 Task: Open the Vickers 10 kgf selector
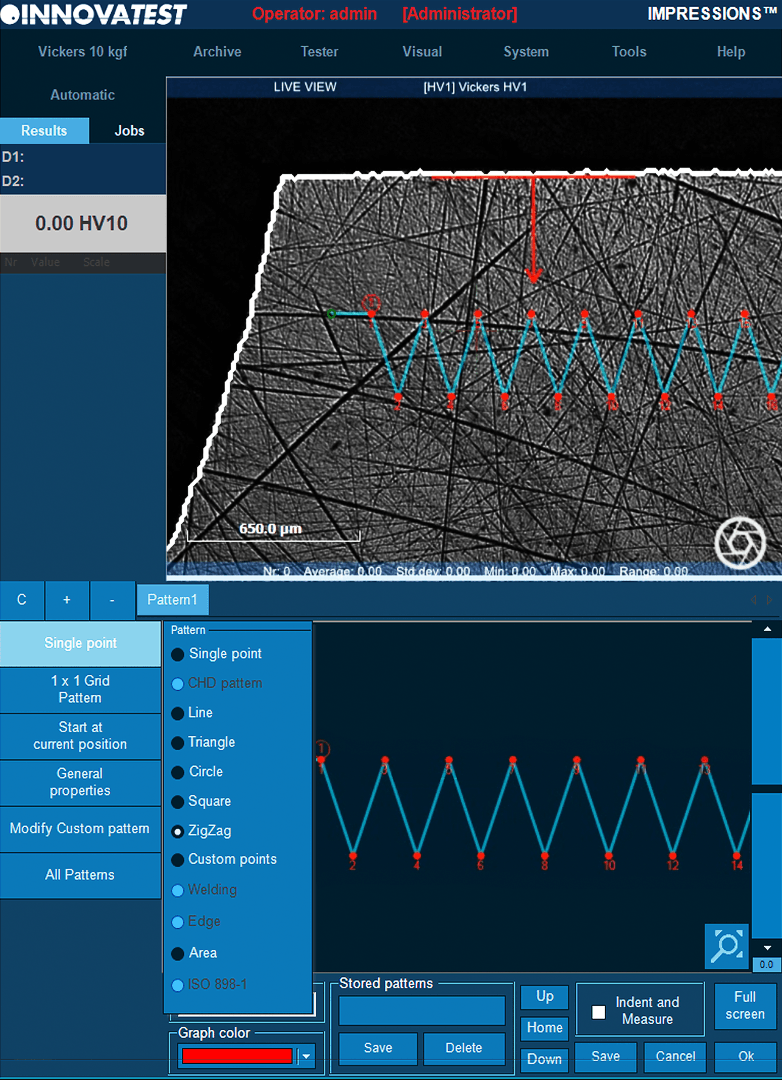(82, 52)
